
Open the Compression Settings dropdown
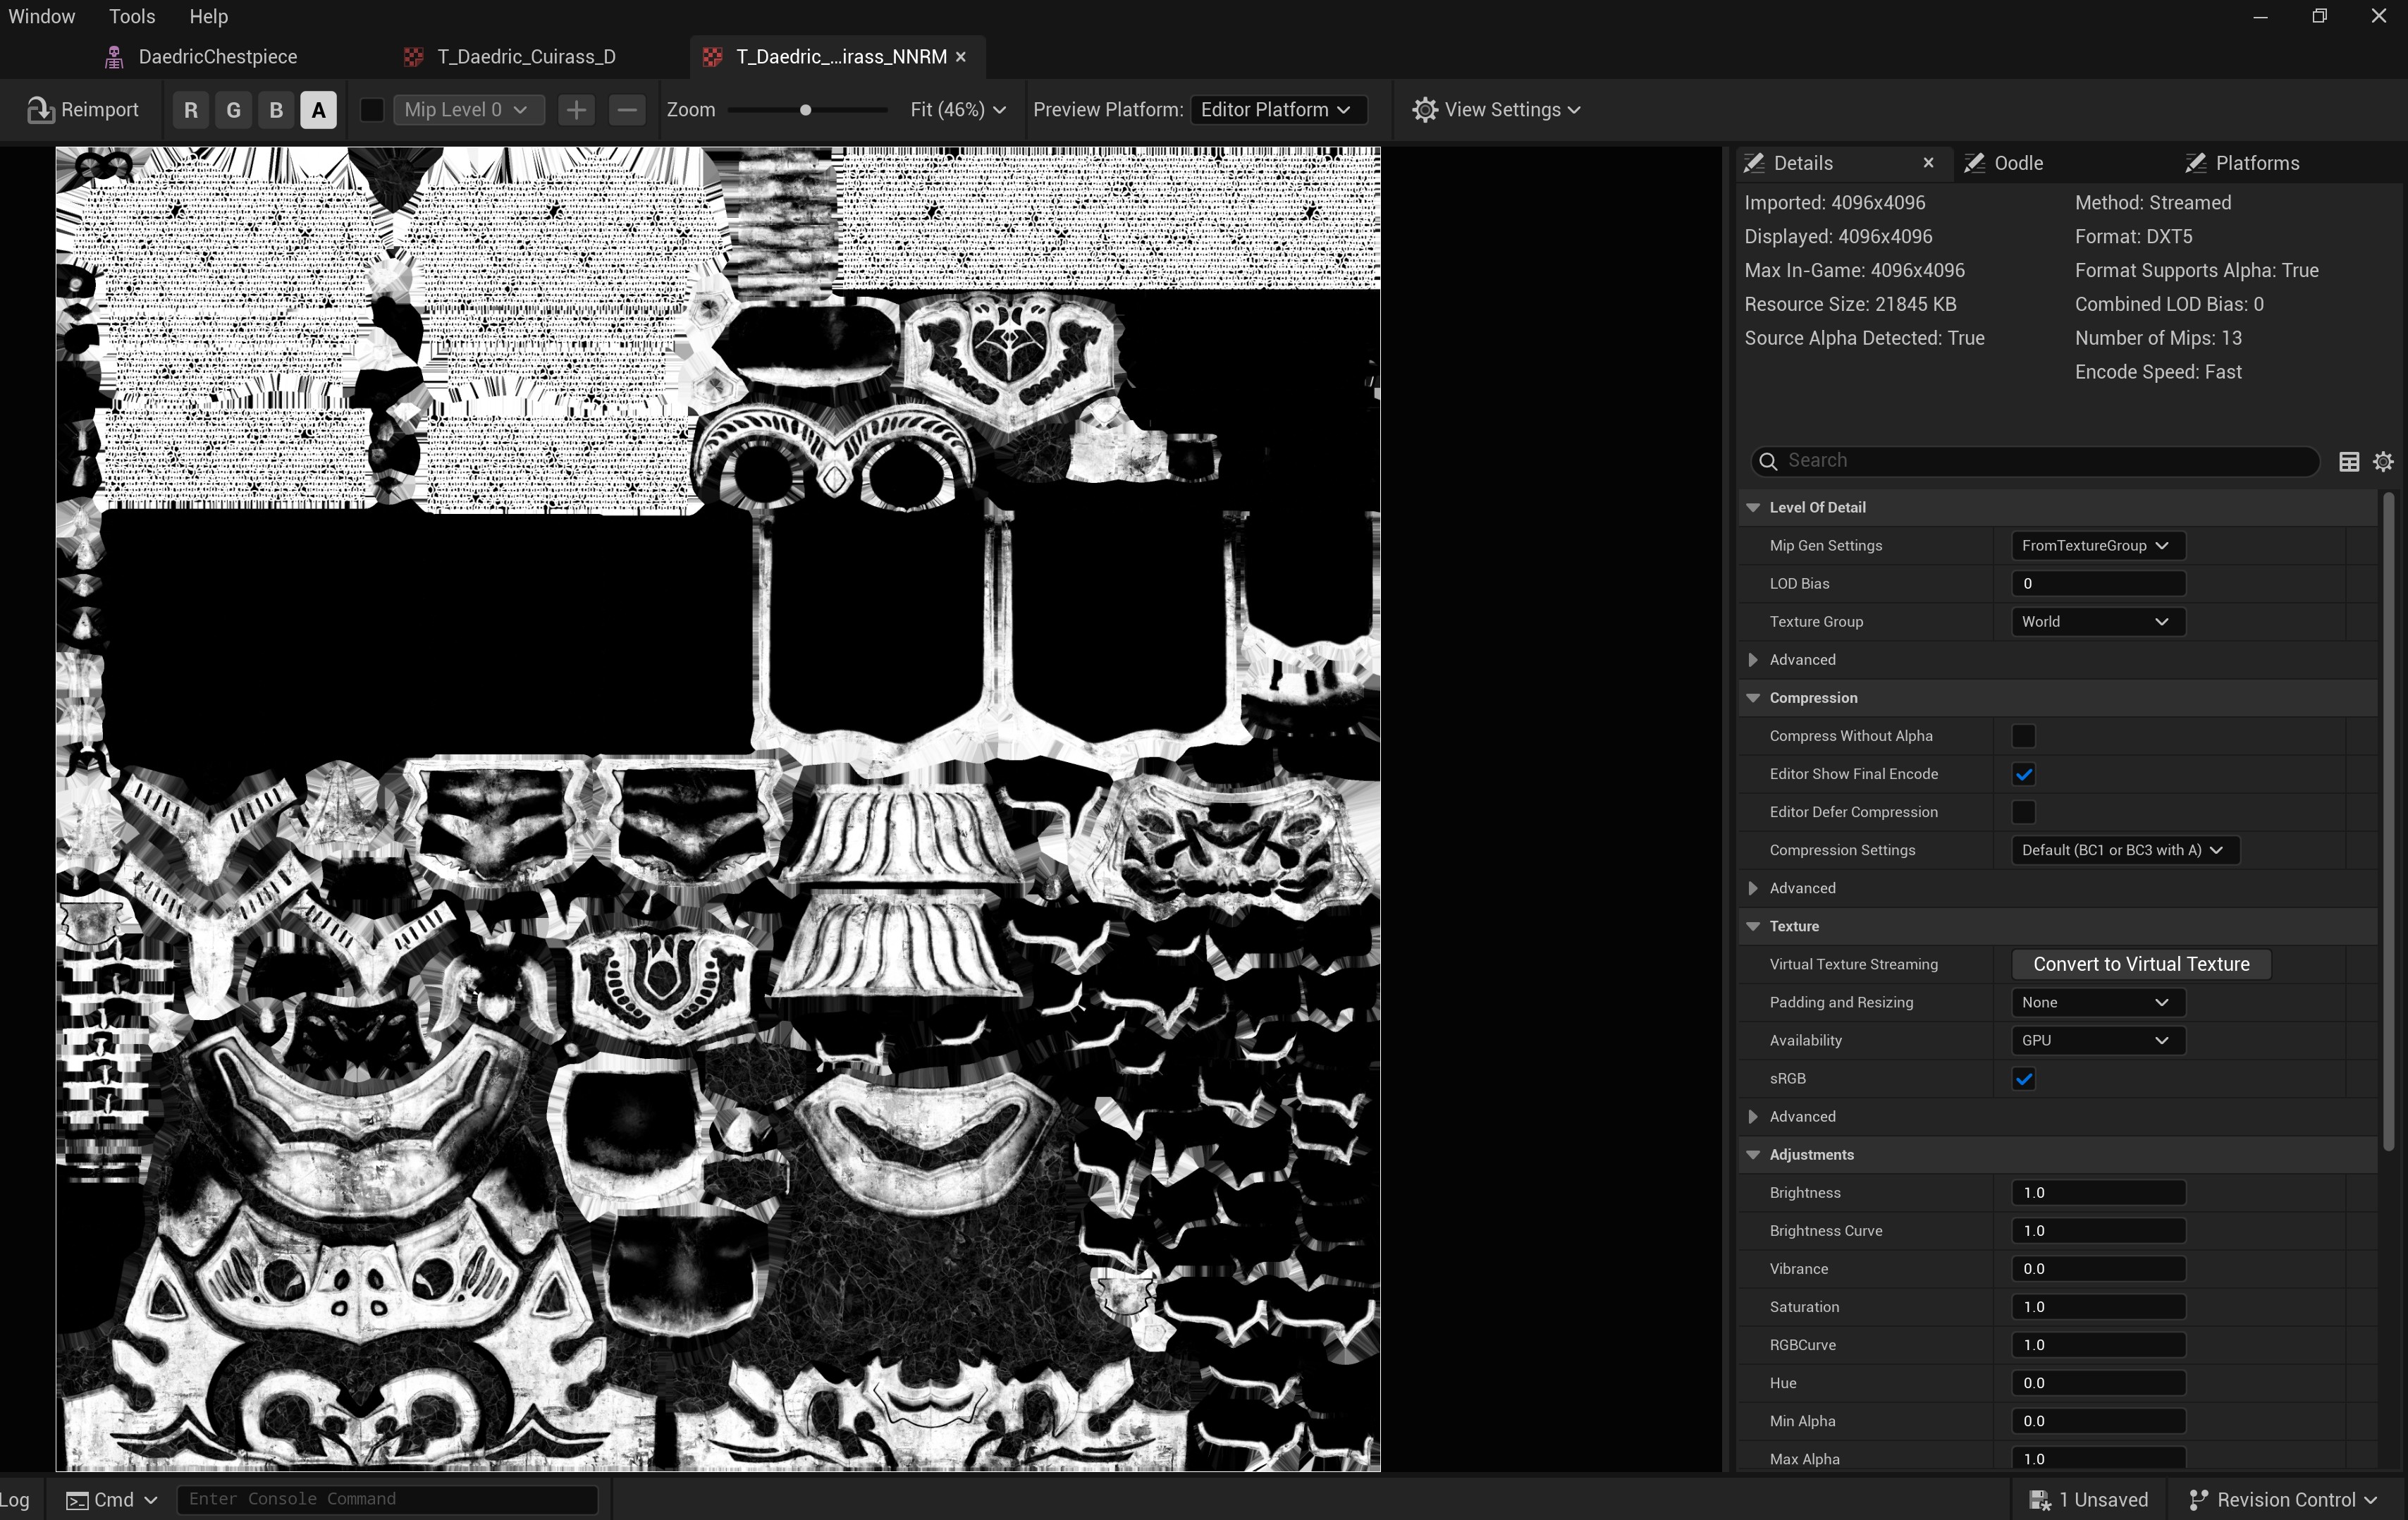tap(2125, 850)
